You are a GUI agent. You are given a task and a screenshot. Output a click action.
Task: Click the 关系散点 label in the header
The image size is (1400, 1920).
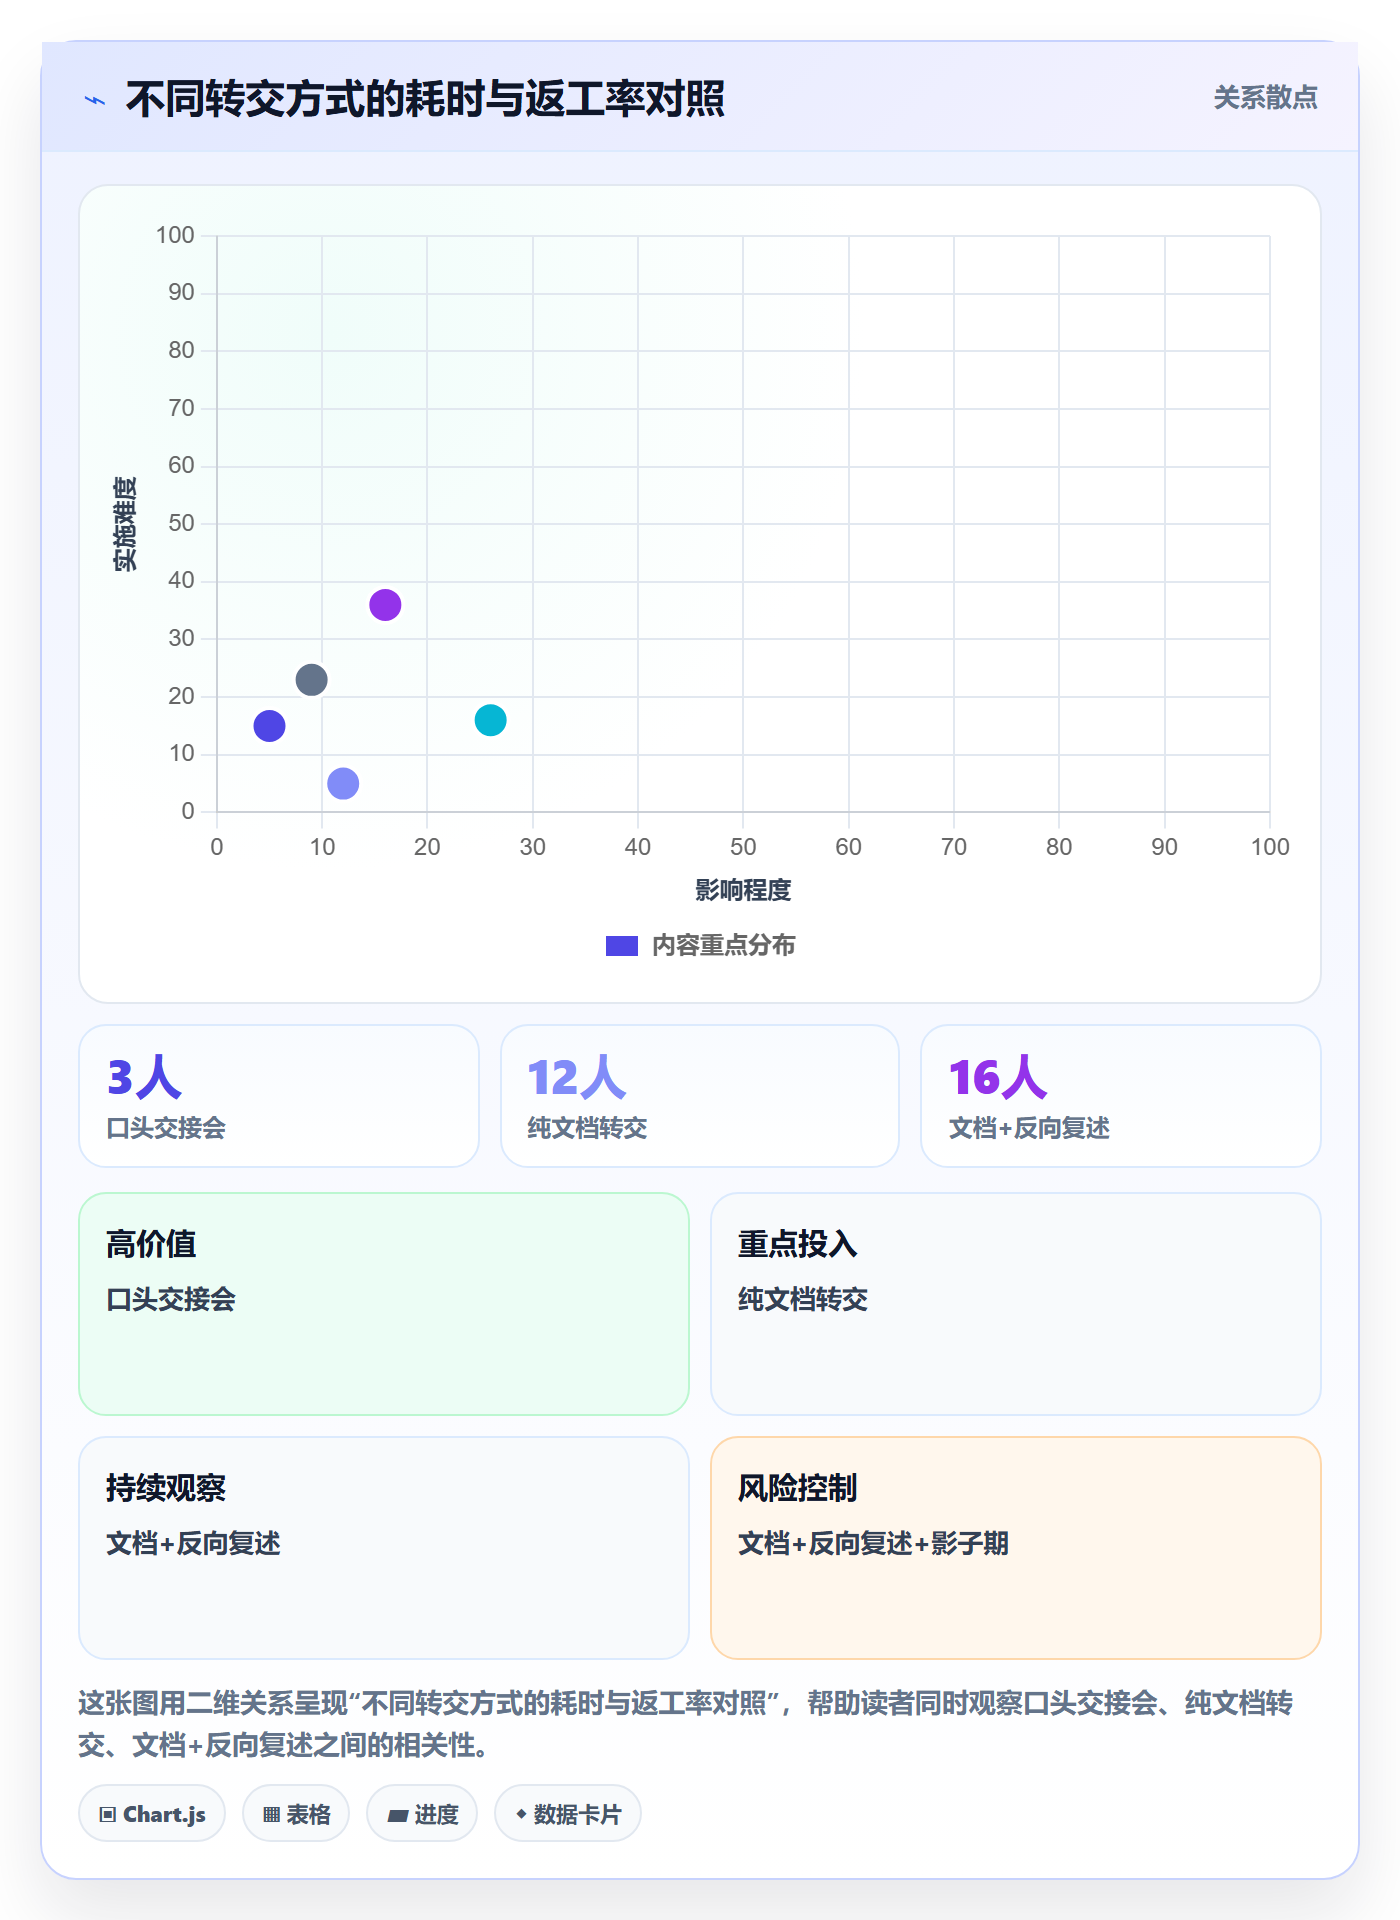1265,98
